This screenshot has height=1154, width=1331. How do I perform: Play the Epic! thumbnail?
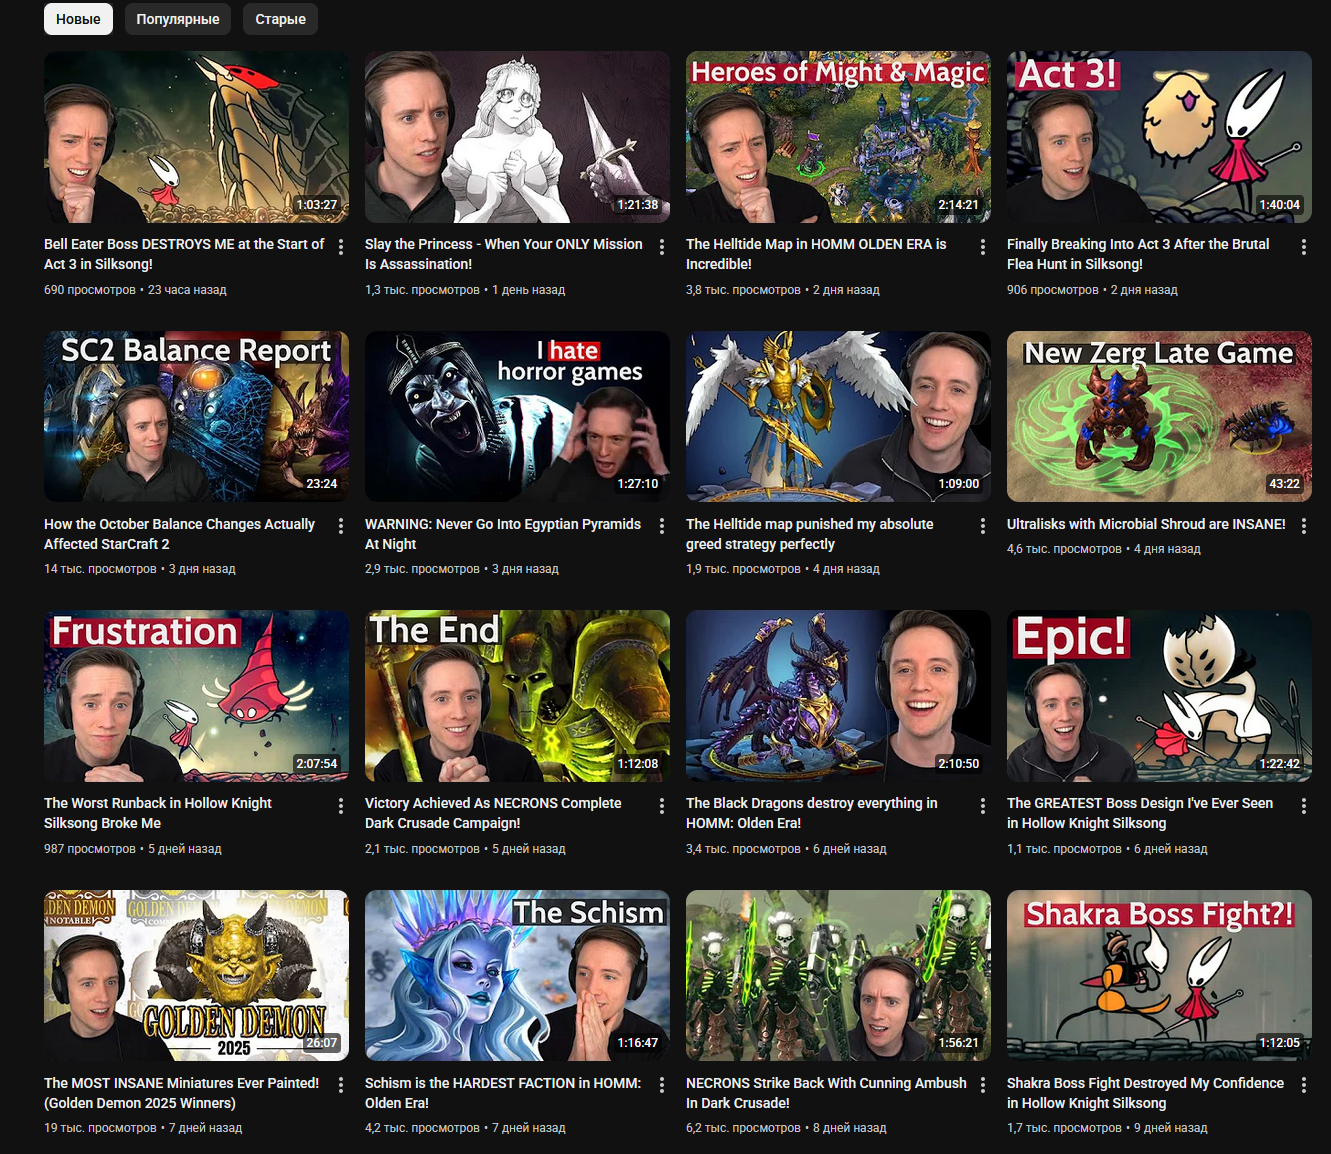pos(1159,696)
